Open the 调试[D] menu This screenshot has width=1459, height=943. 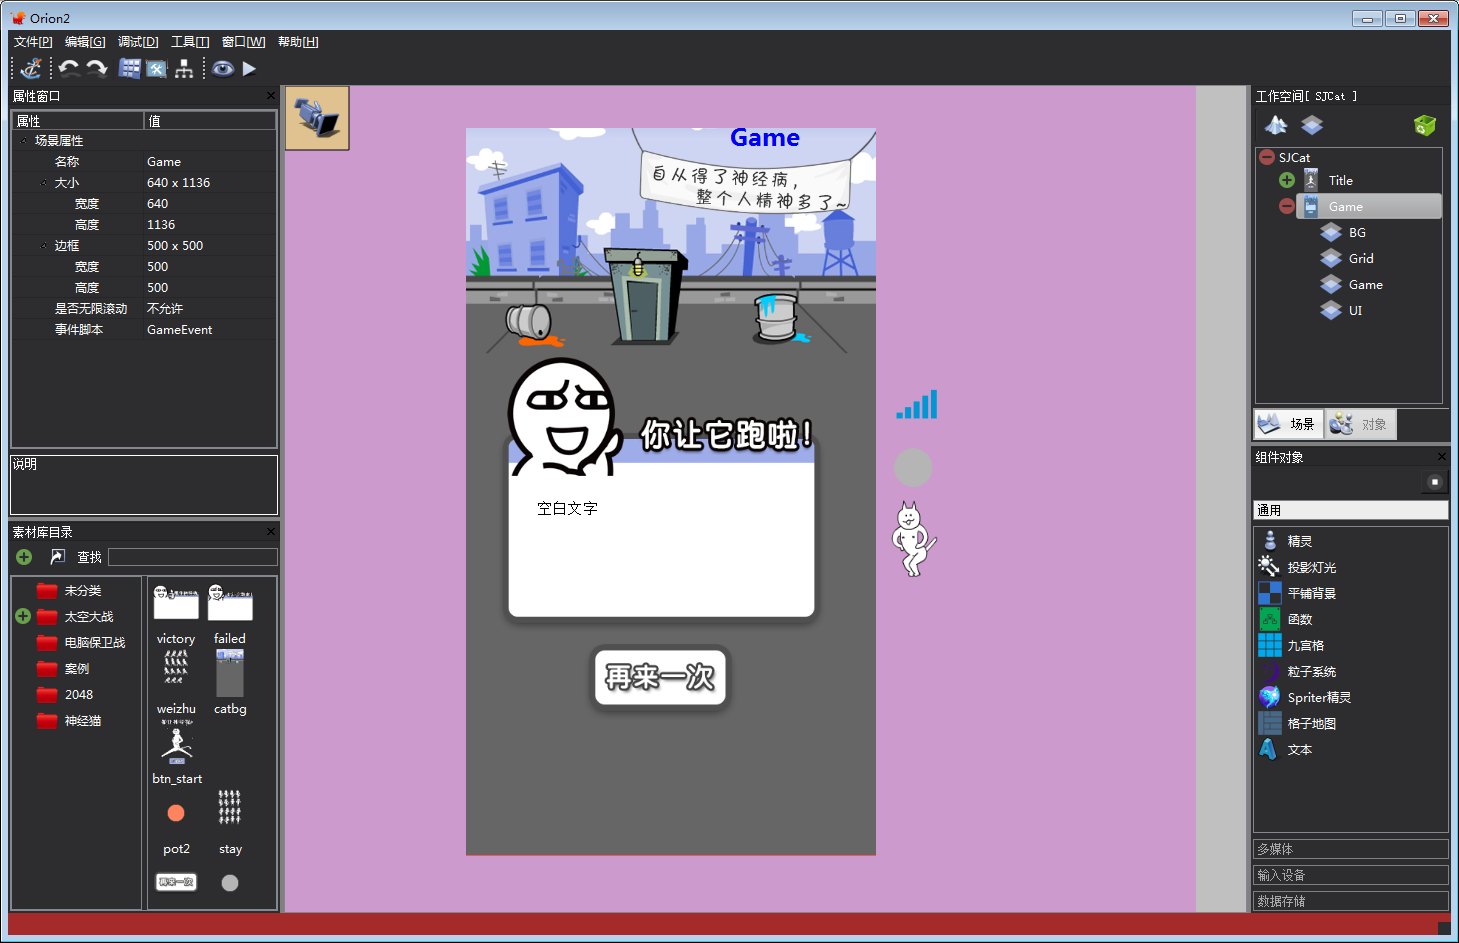(138, 42)
